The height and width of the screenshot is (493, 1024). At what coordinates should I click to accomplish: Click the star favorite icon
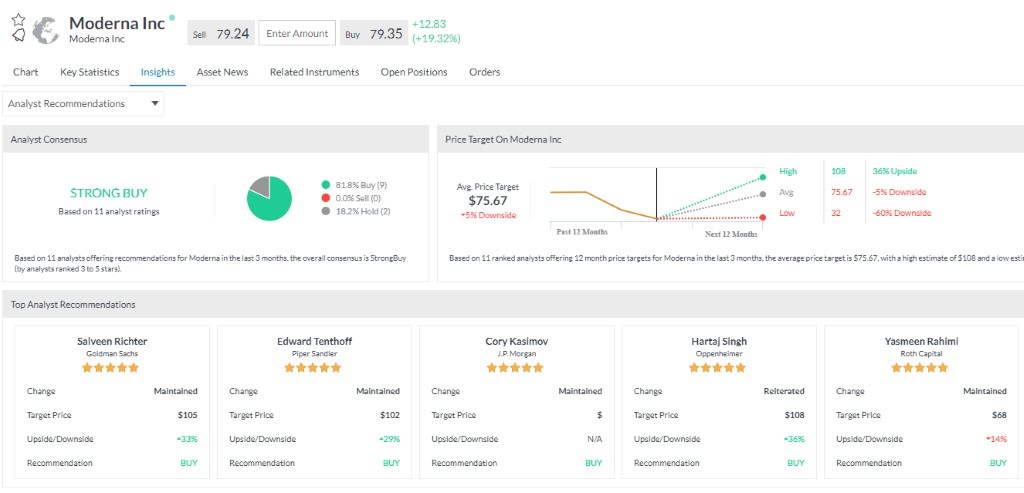pos(19,18)
